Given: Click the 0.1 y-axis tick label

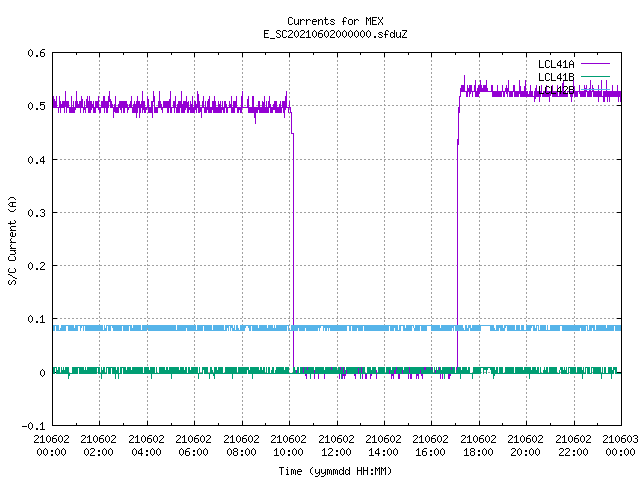Looking at the screenshot, I should 36,319.
